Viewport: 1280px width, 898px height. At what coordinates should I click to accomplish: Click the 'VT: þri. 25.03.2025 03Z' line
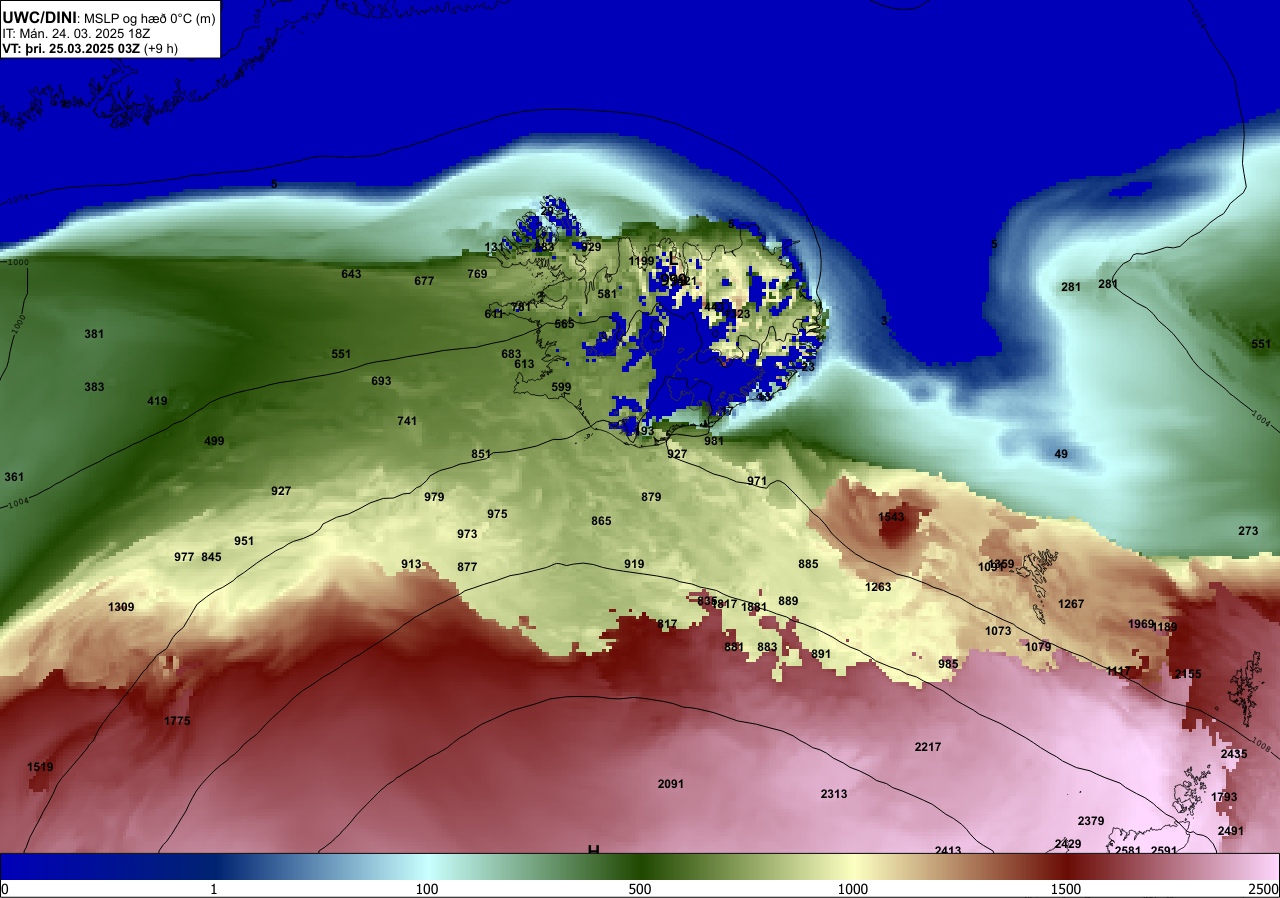click(x=70, y=48)
